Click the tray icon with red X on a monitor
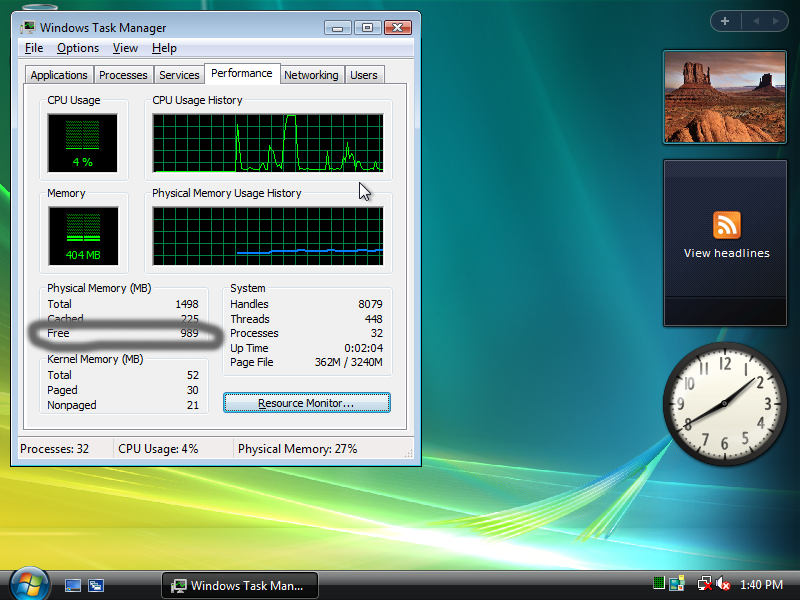The image size is (800, 600). pos(705,584)
